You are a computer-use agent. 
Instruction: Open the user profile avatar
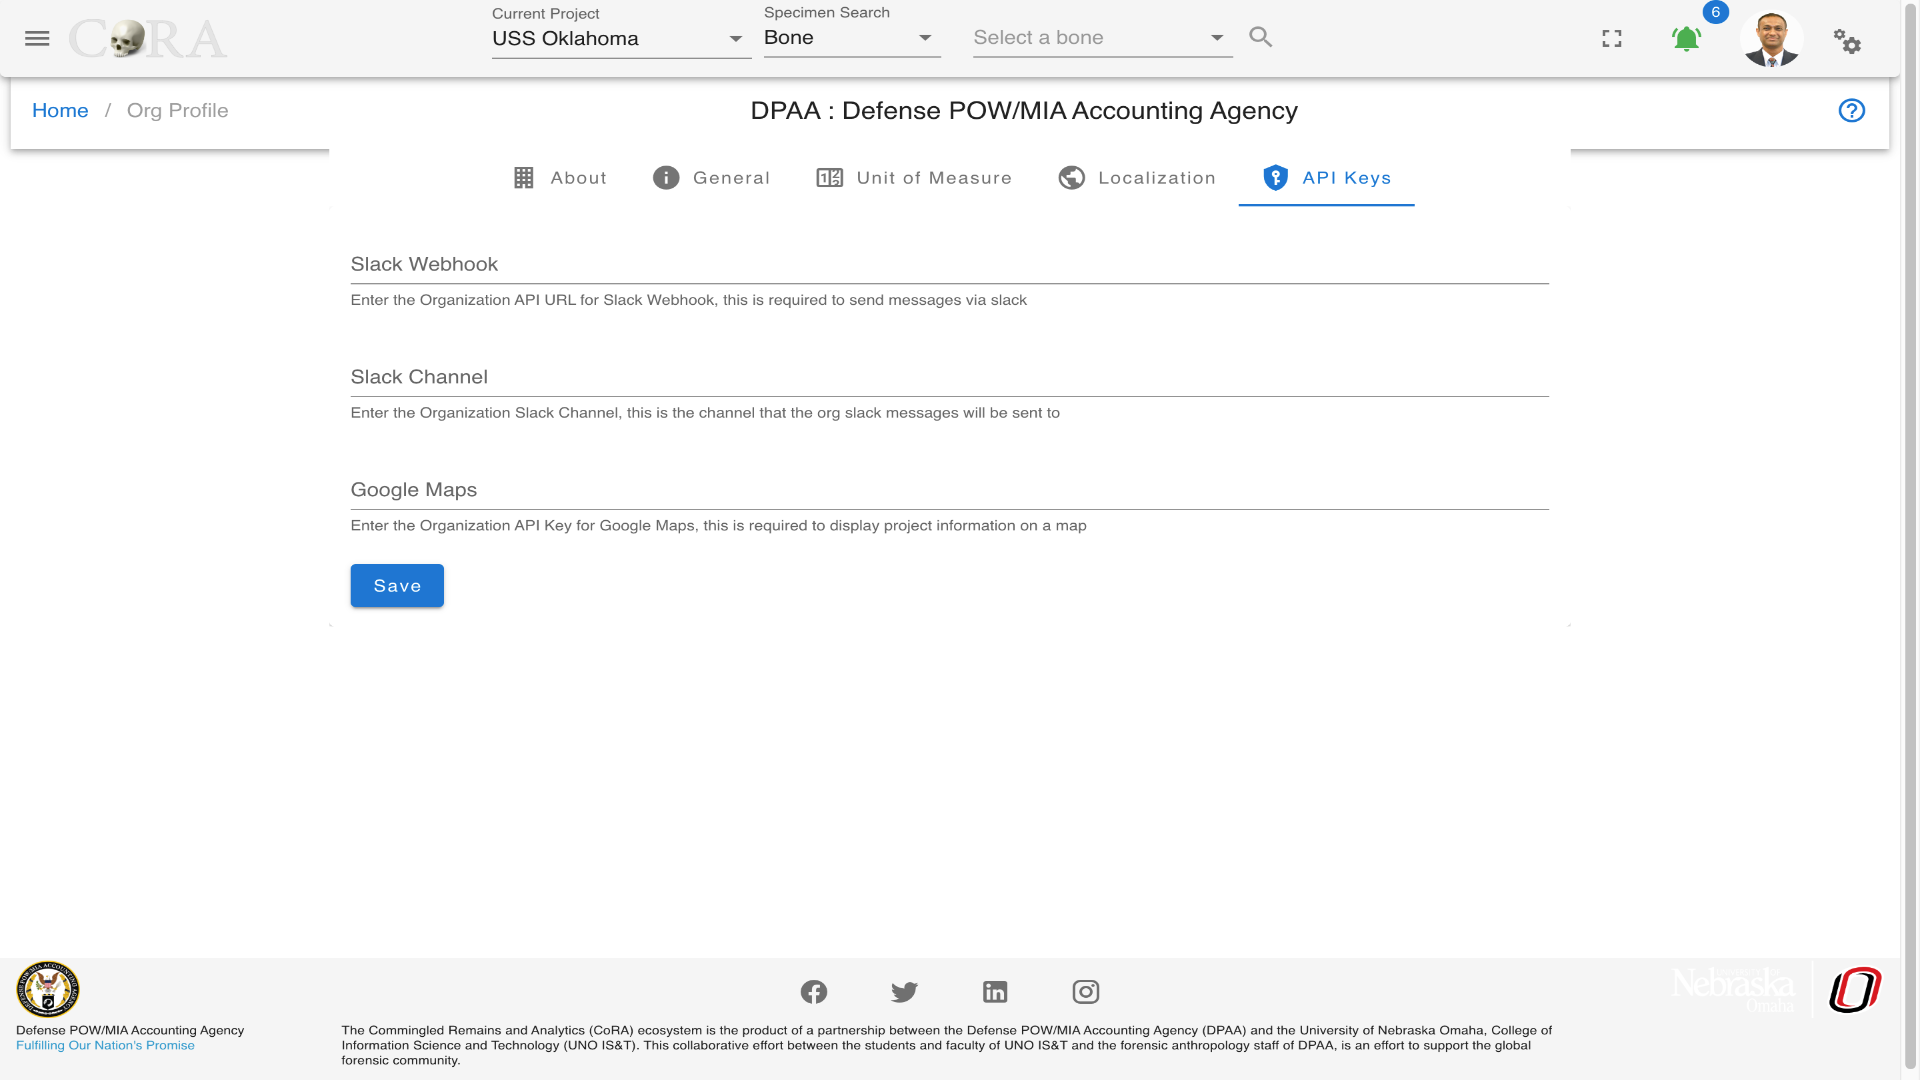pyautogui.click(x=1772, y=38)
